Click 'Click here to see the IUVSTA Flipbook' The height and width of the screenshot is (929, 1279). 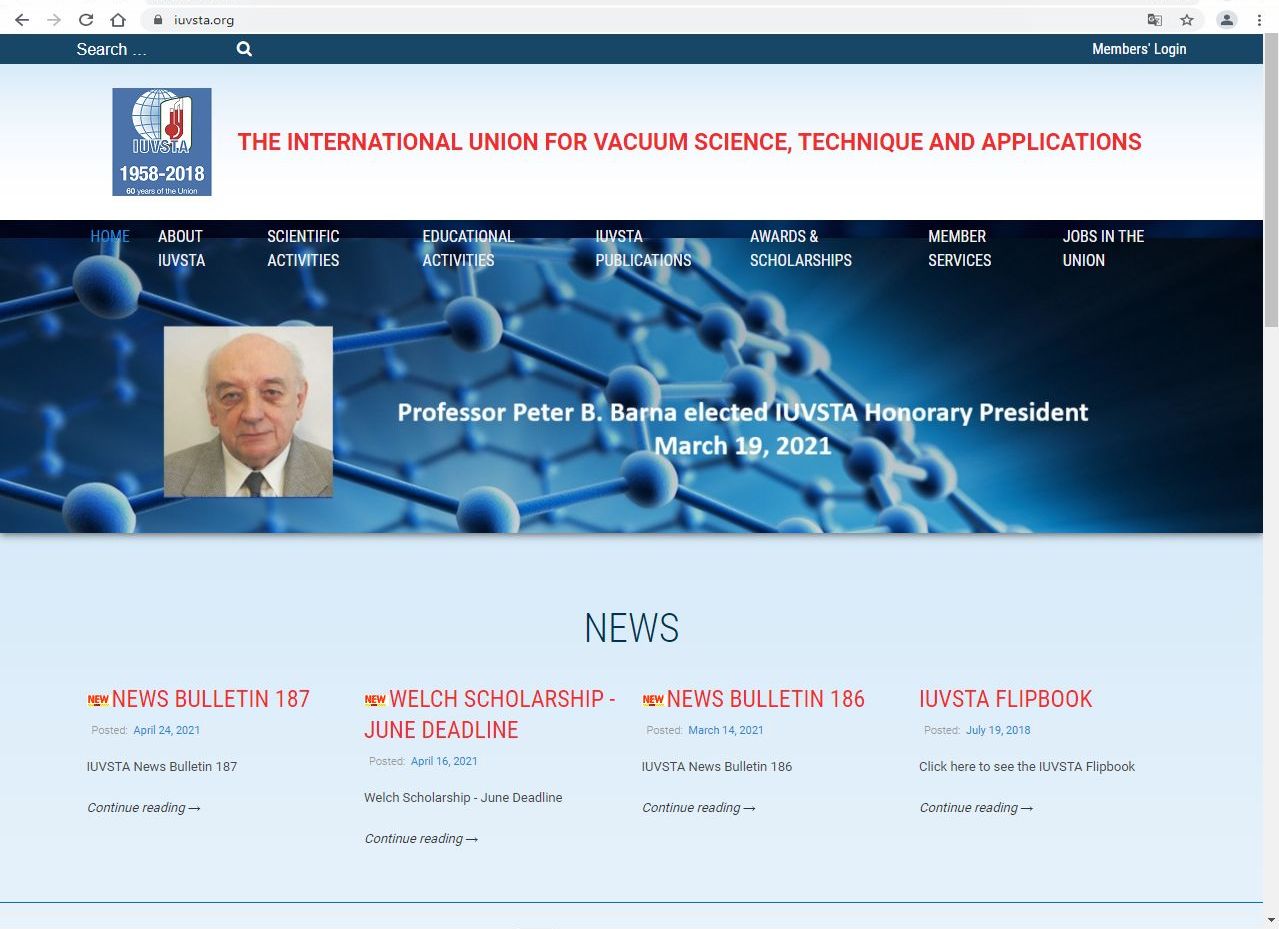[1027, 767]
